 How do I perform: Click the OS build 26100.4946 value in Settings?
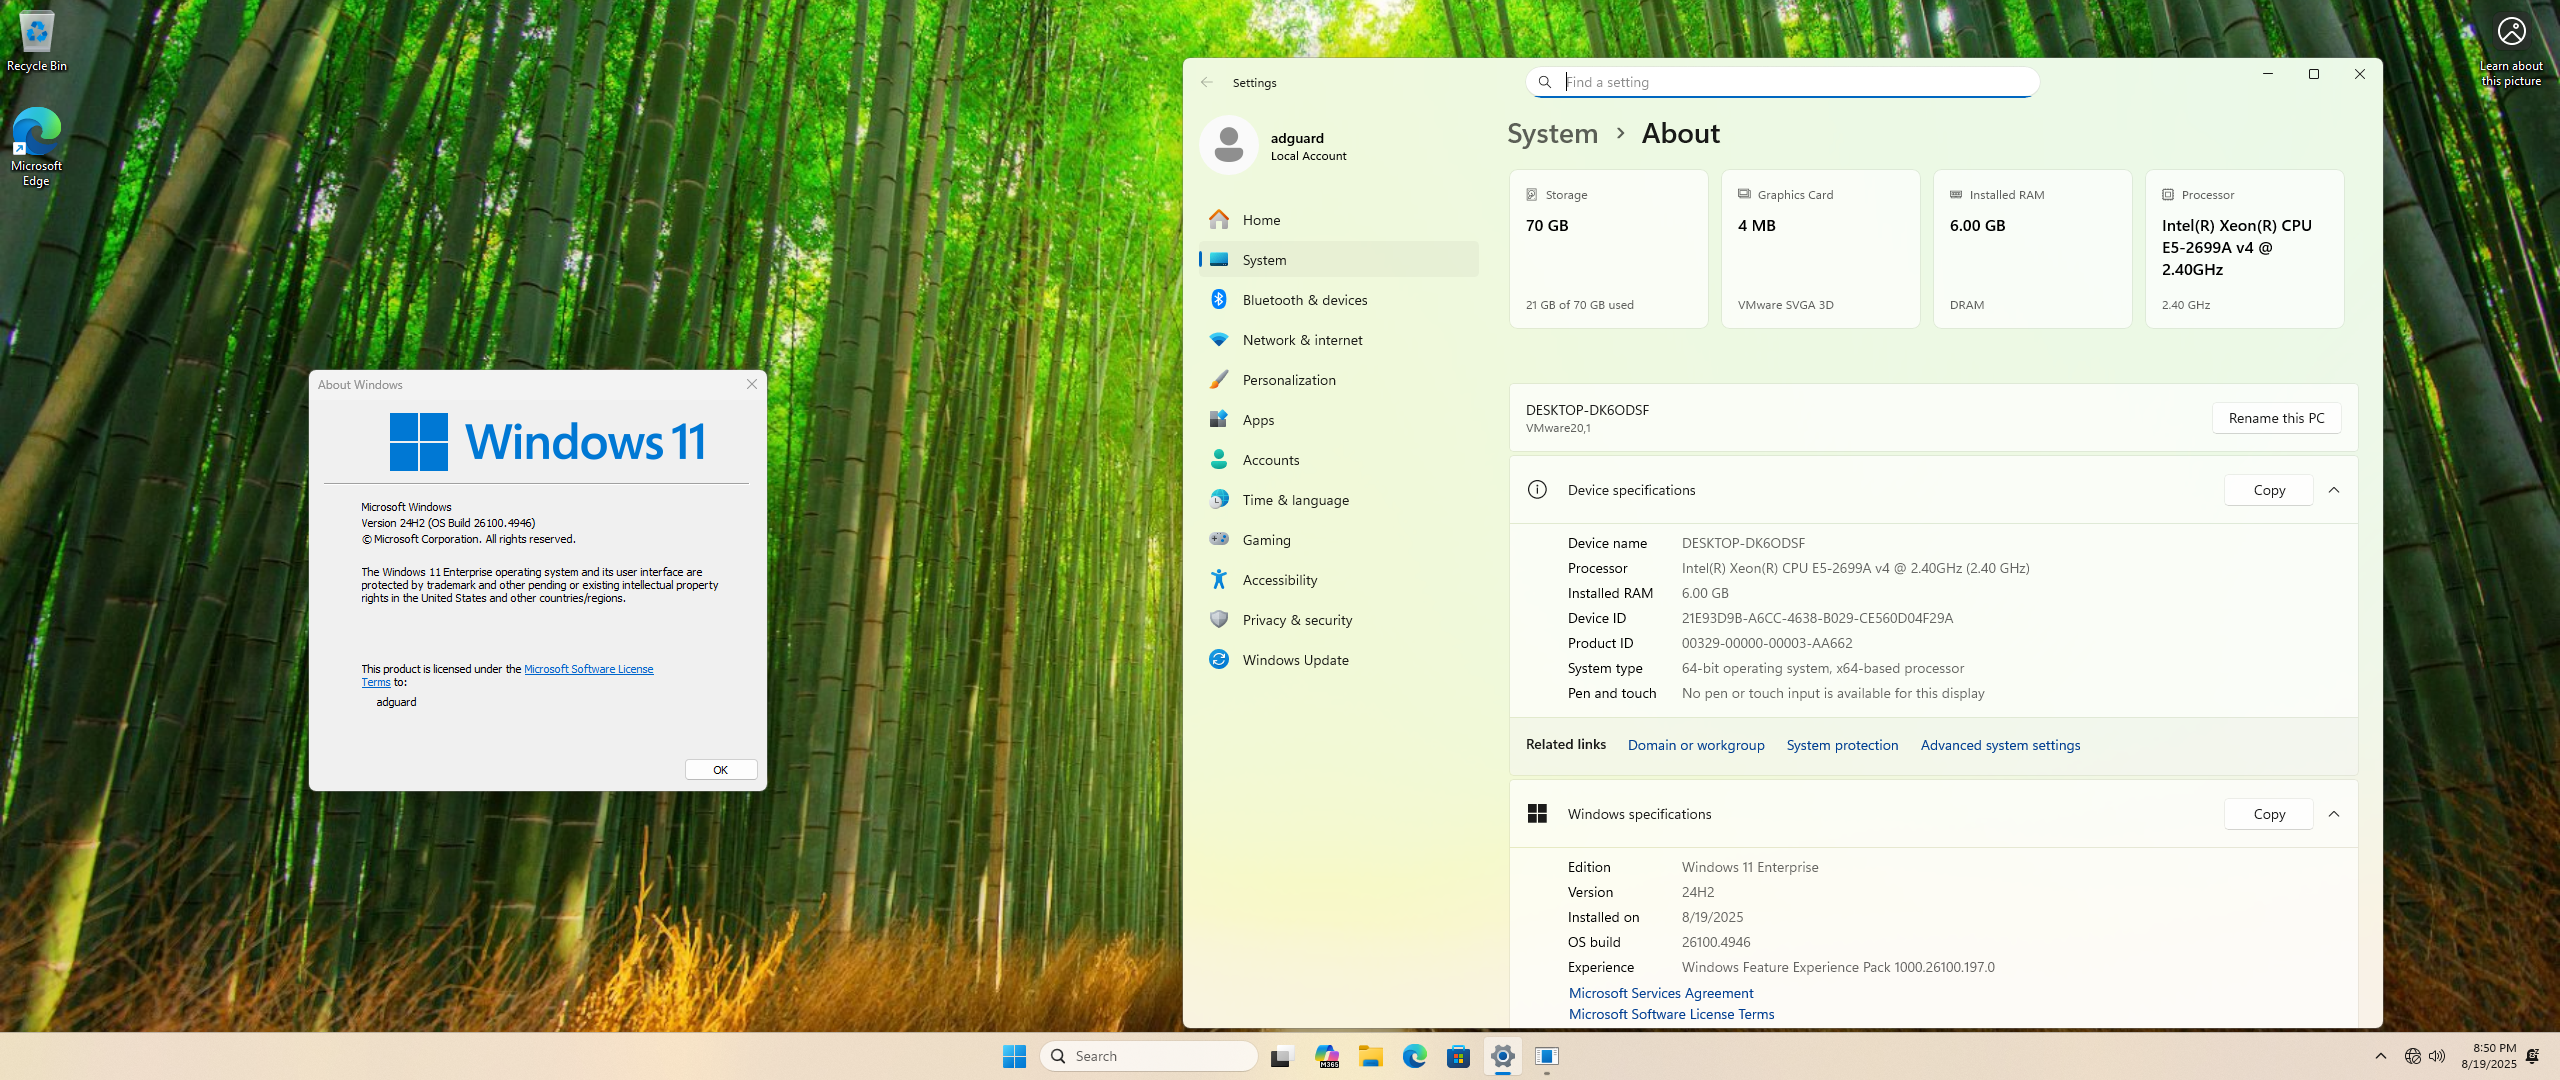(x=1716, y=942)
